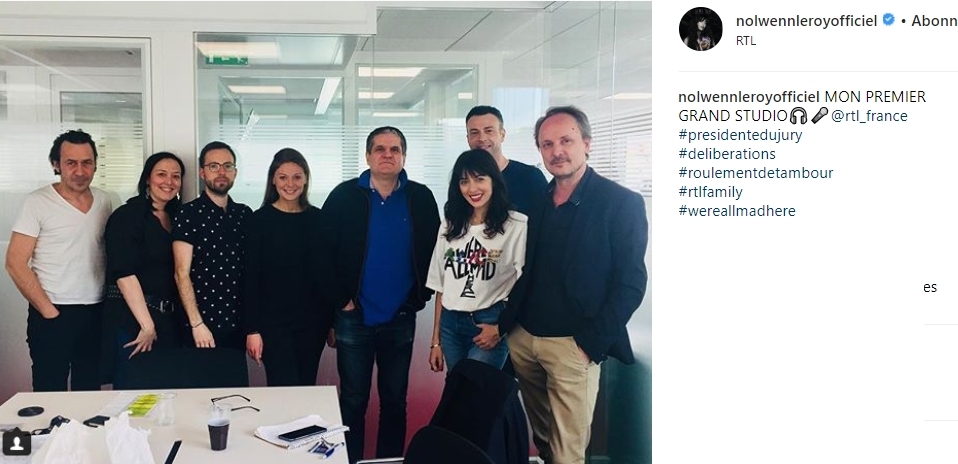Open hashtag #rtlfamily

point(710,192)
